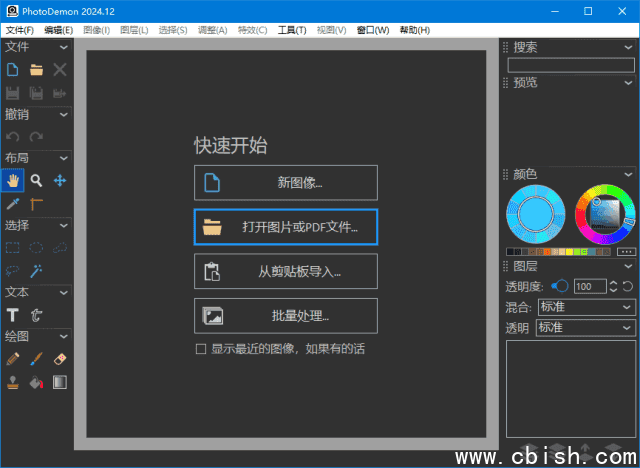Open the 图像(I) menu
Viewport: 640px width, 468px height.
(x=96, y=30)
